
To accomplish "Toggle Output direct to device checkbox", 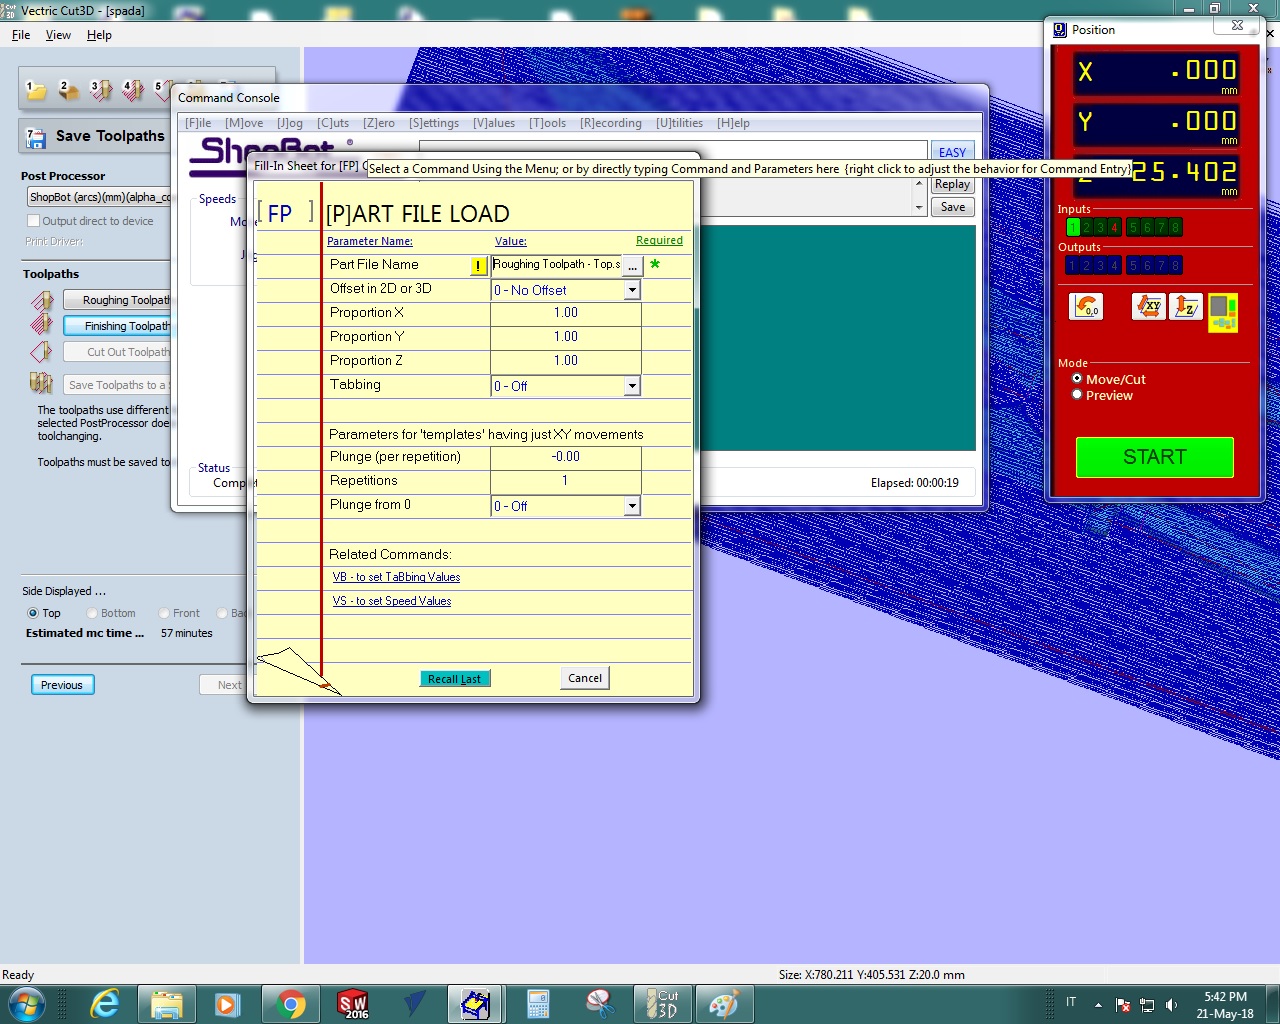I will click(34, 221).
